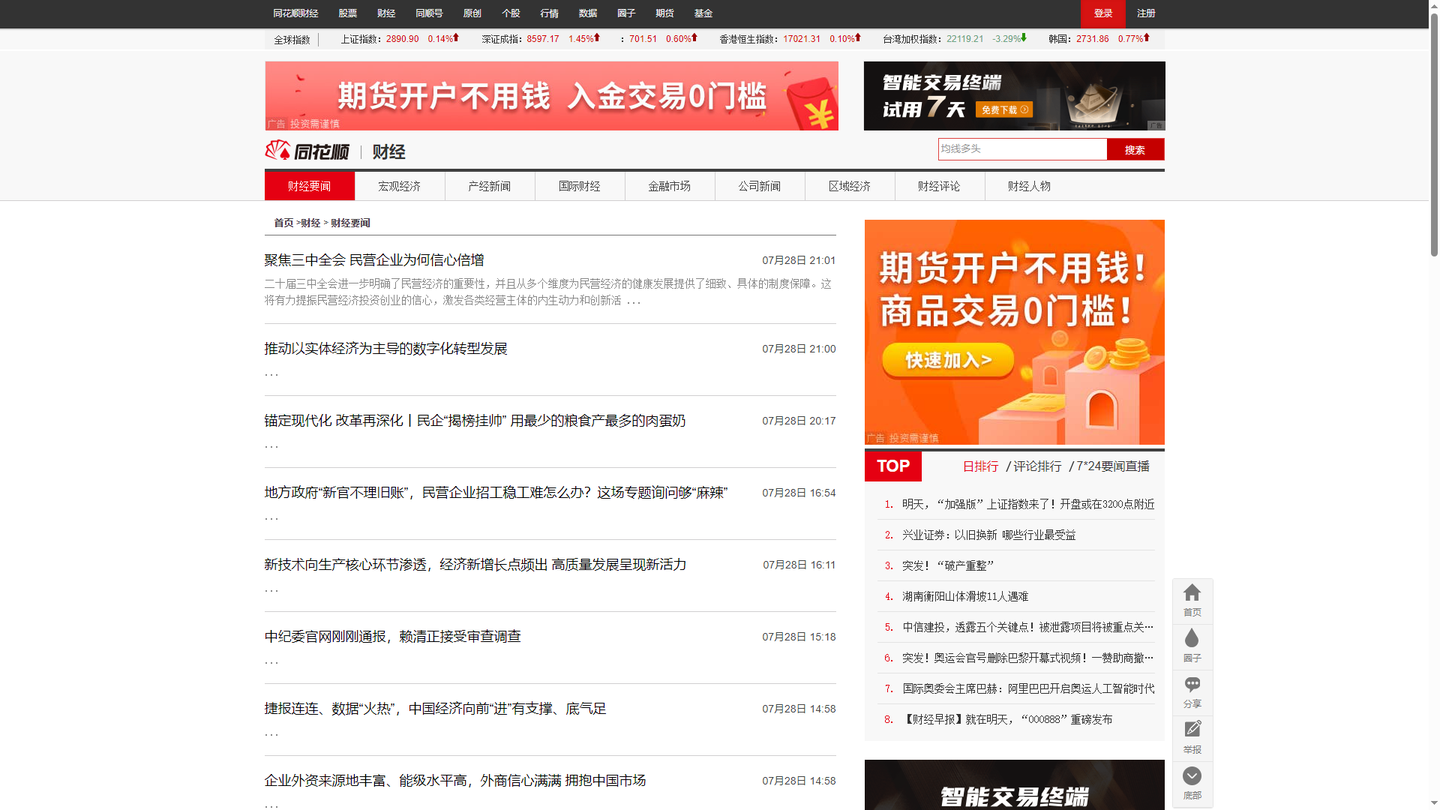Focus the search input field
The image size is (1440, 810).
click(1022, 149)
